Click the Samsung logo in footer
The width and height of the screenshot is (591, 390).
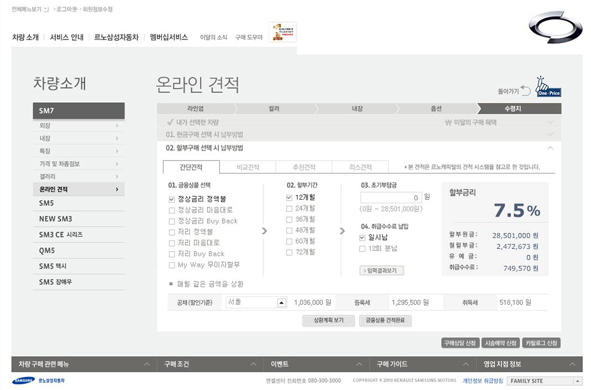pos(23,381)
